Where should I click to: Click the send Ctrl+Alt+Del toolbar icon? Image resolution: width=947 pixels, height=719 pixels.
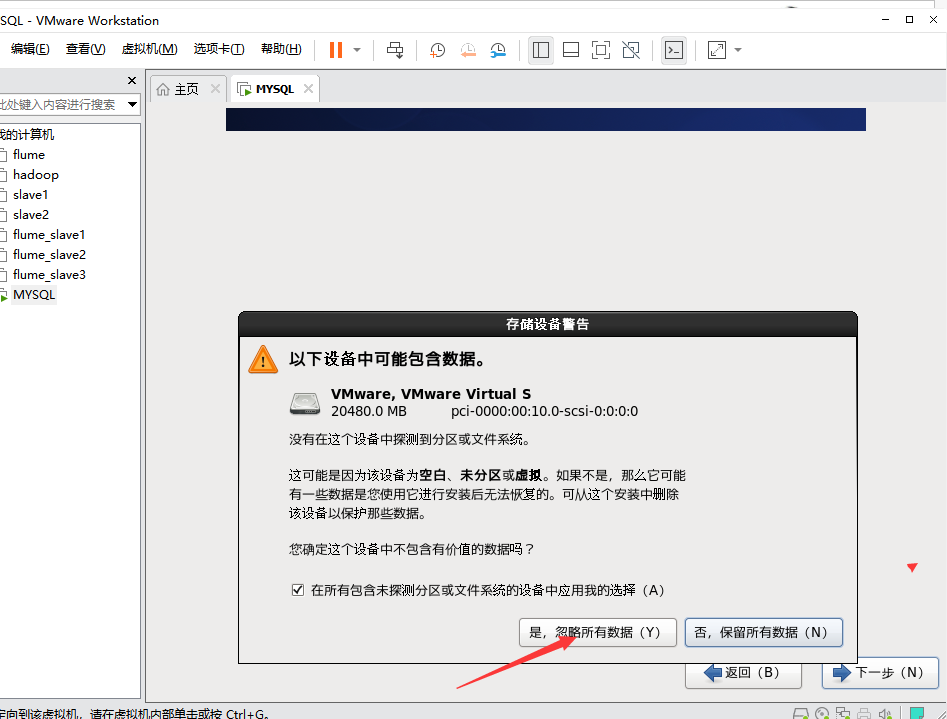coord(395,50)
